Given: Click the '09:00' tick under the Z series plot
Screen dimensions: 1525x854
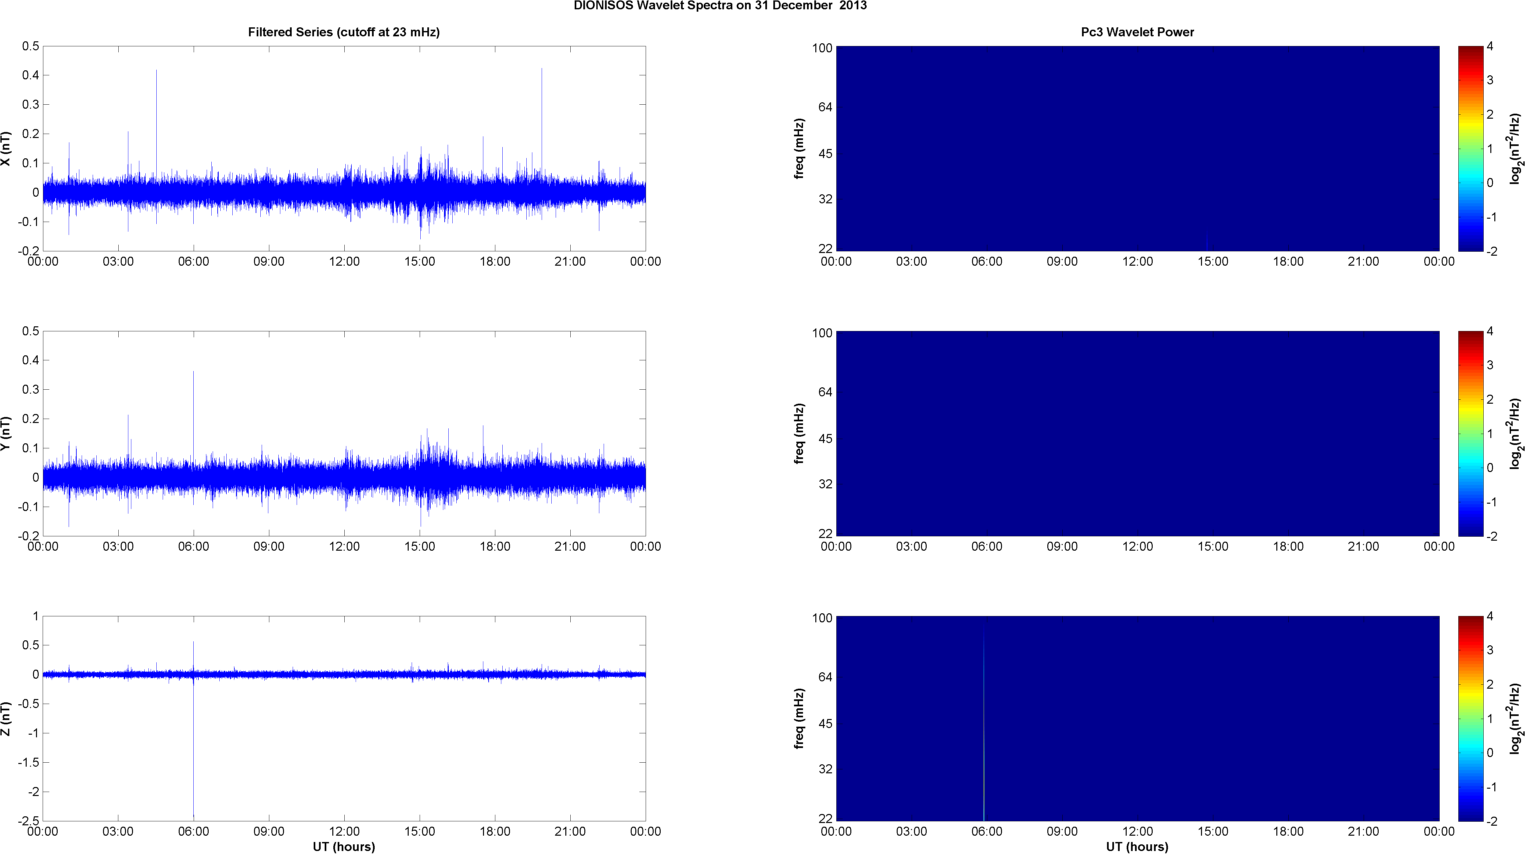Looking at the screenshot, I should 269,832.
